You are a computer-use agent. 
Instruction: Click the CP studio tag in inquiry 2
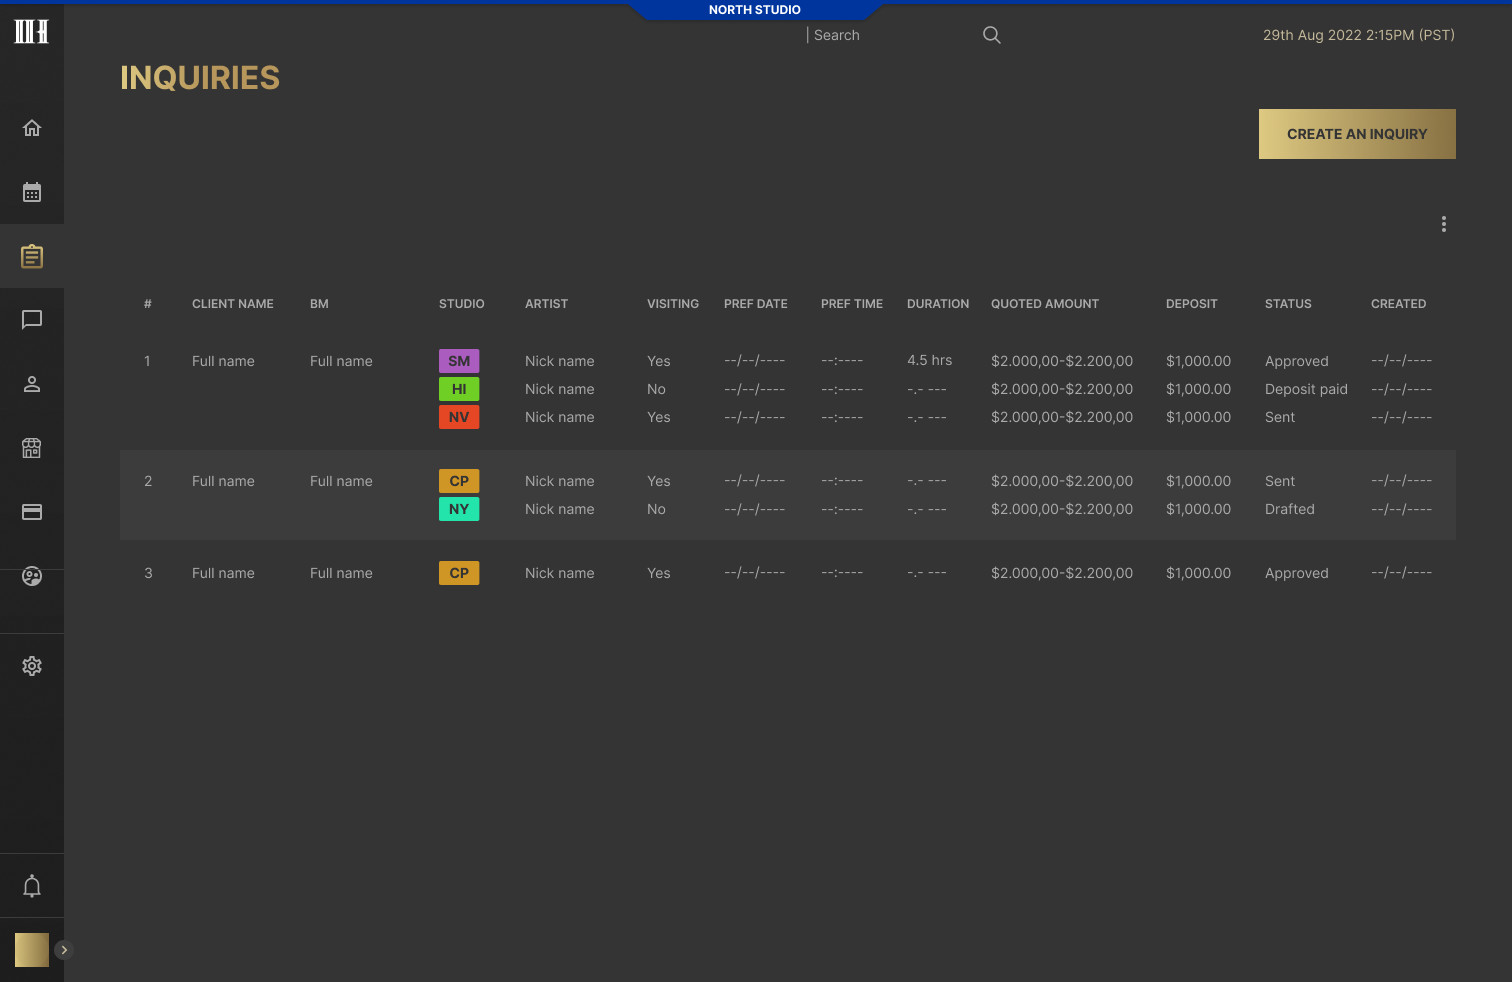point(459,481)
